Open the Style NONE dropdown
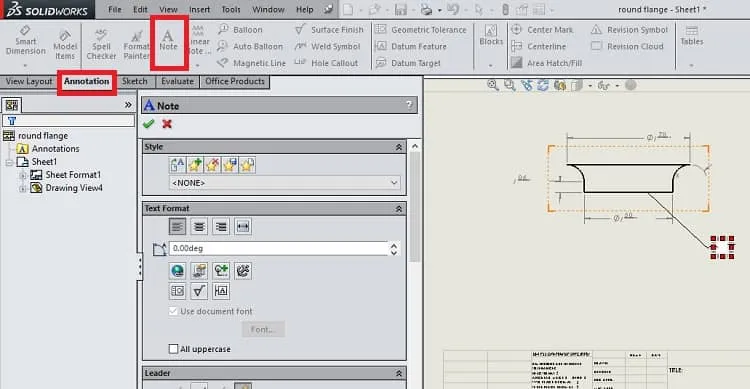 (285, 183)
